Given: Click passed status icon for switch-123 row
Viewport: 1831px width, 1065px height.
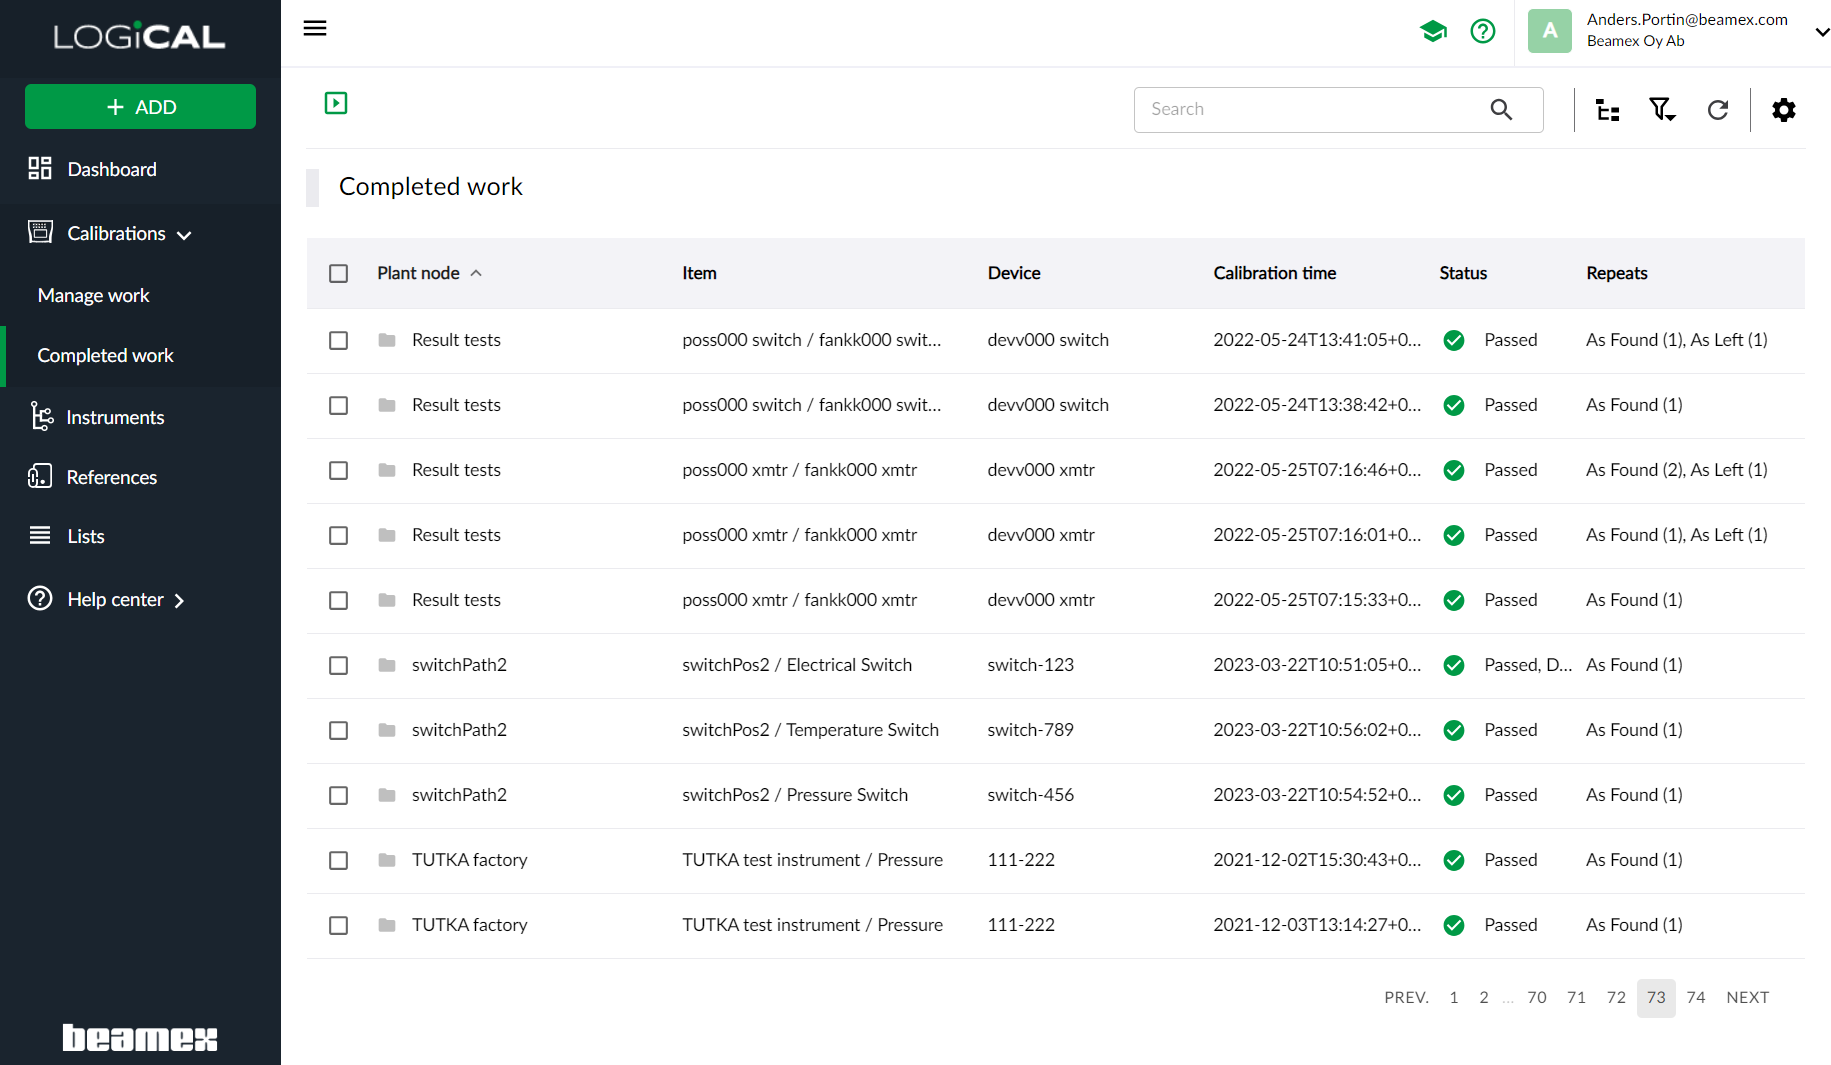Looking at the screenshot, I should [x=1454, y=665].
